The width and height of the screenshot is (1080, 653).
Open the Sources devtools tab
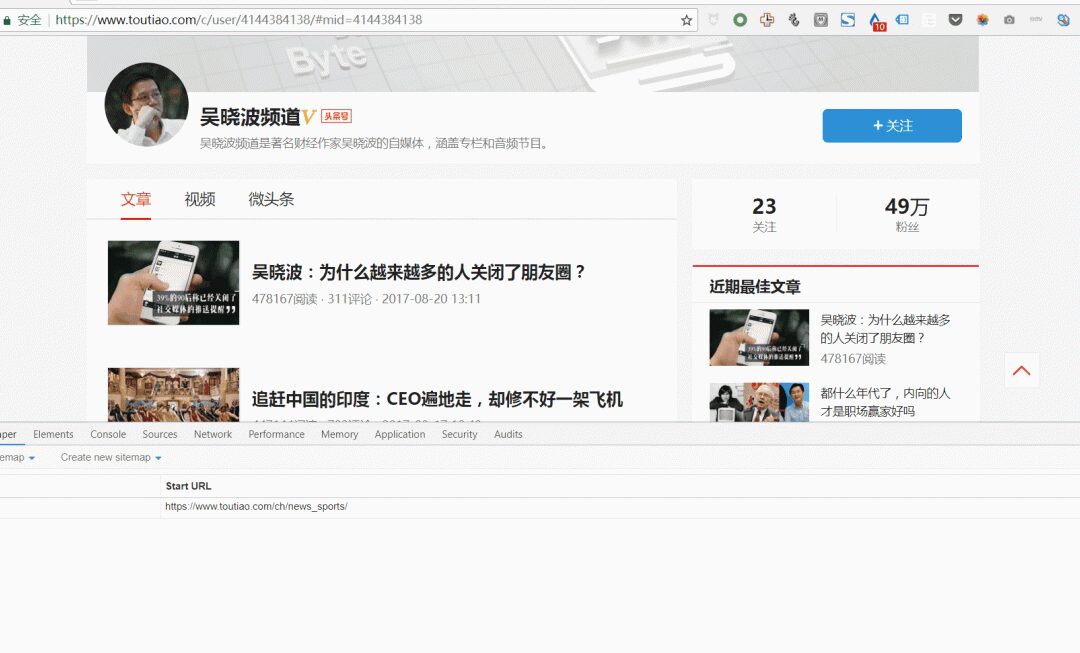coord(160,434)
